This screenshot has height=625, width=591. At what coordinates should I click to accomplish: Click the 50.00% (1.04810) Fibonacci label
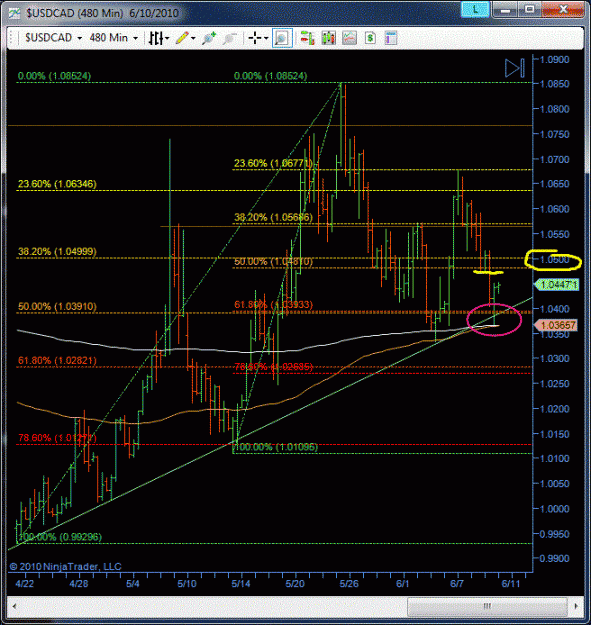[273, 262]
